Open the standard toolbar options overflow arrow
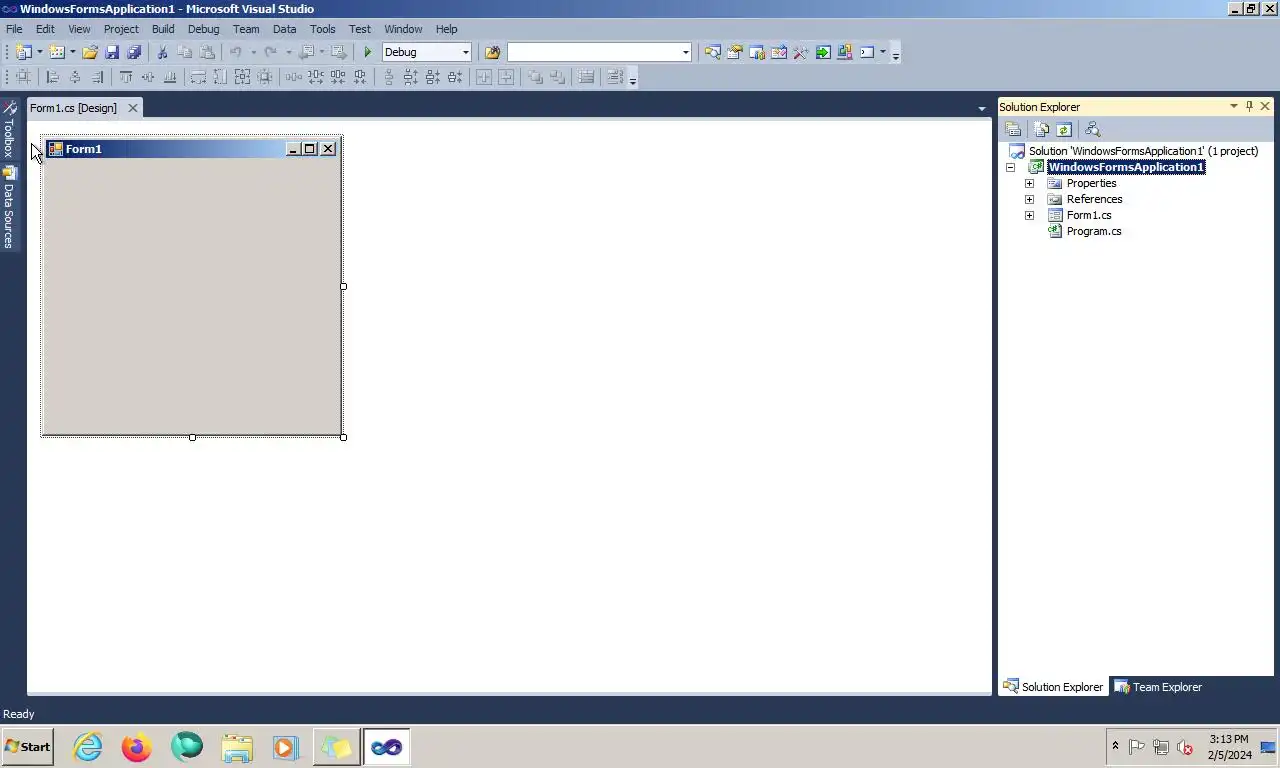Viewport: 1280px width, 768px height. [895, 53]
